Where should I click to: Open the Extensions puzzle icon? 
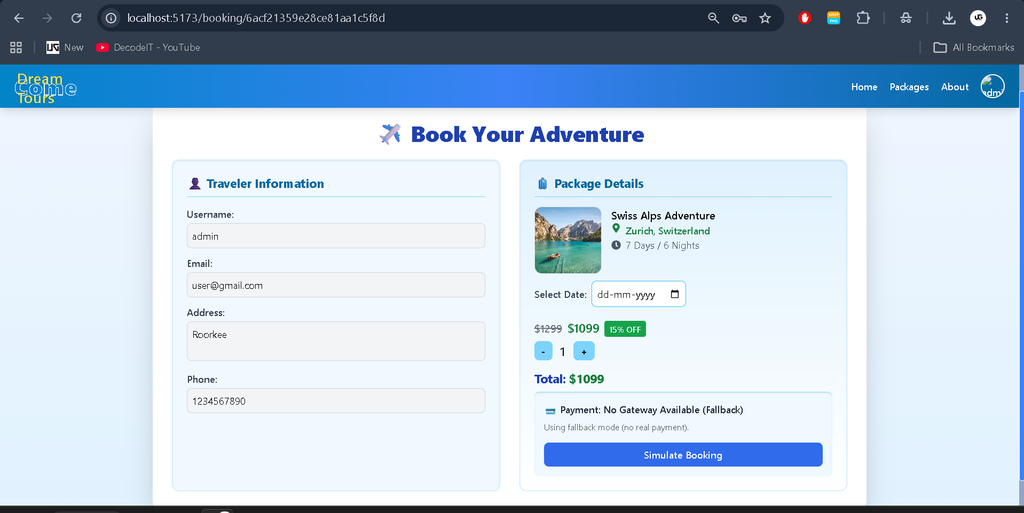click(x=863, y=18)
